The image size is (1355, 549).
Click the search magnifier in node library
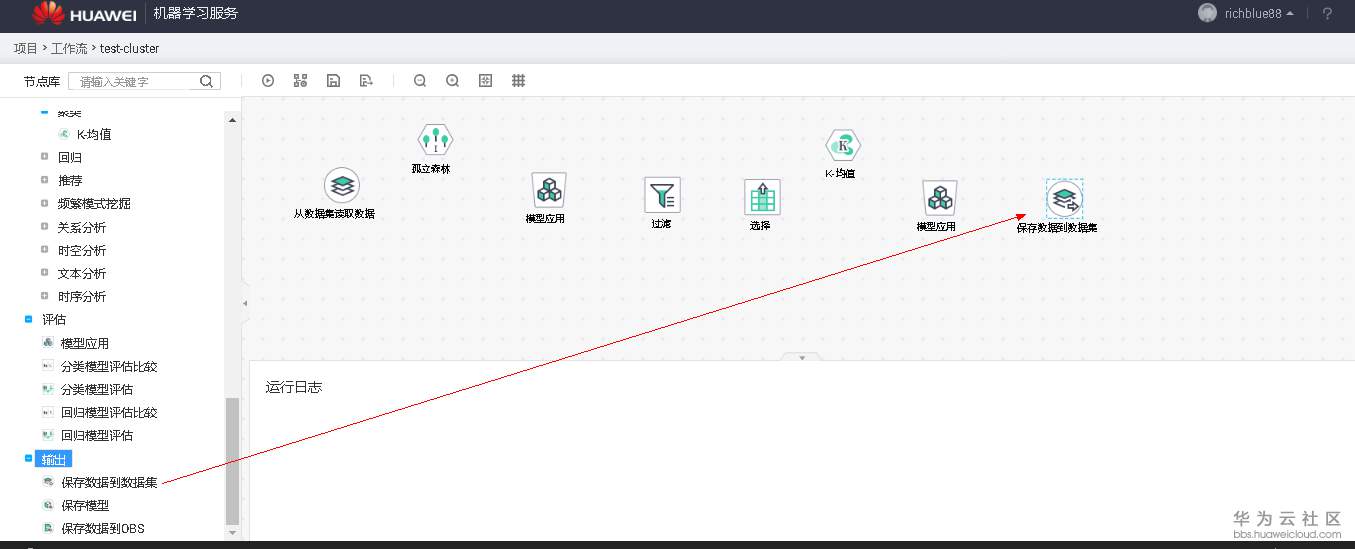pyautogui.click(x=206, y=81)
